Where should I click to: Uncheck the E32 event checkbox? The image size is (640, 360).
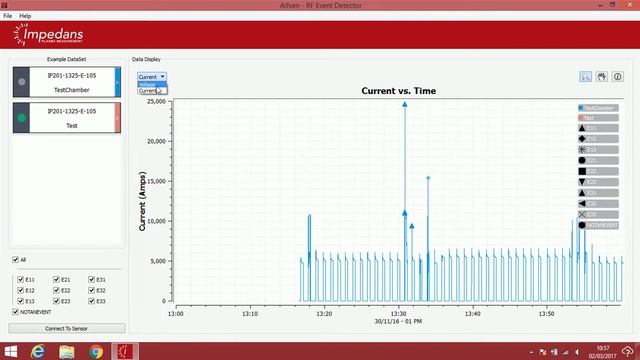(91, 290)
